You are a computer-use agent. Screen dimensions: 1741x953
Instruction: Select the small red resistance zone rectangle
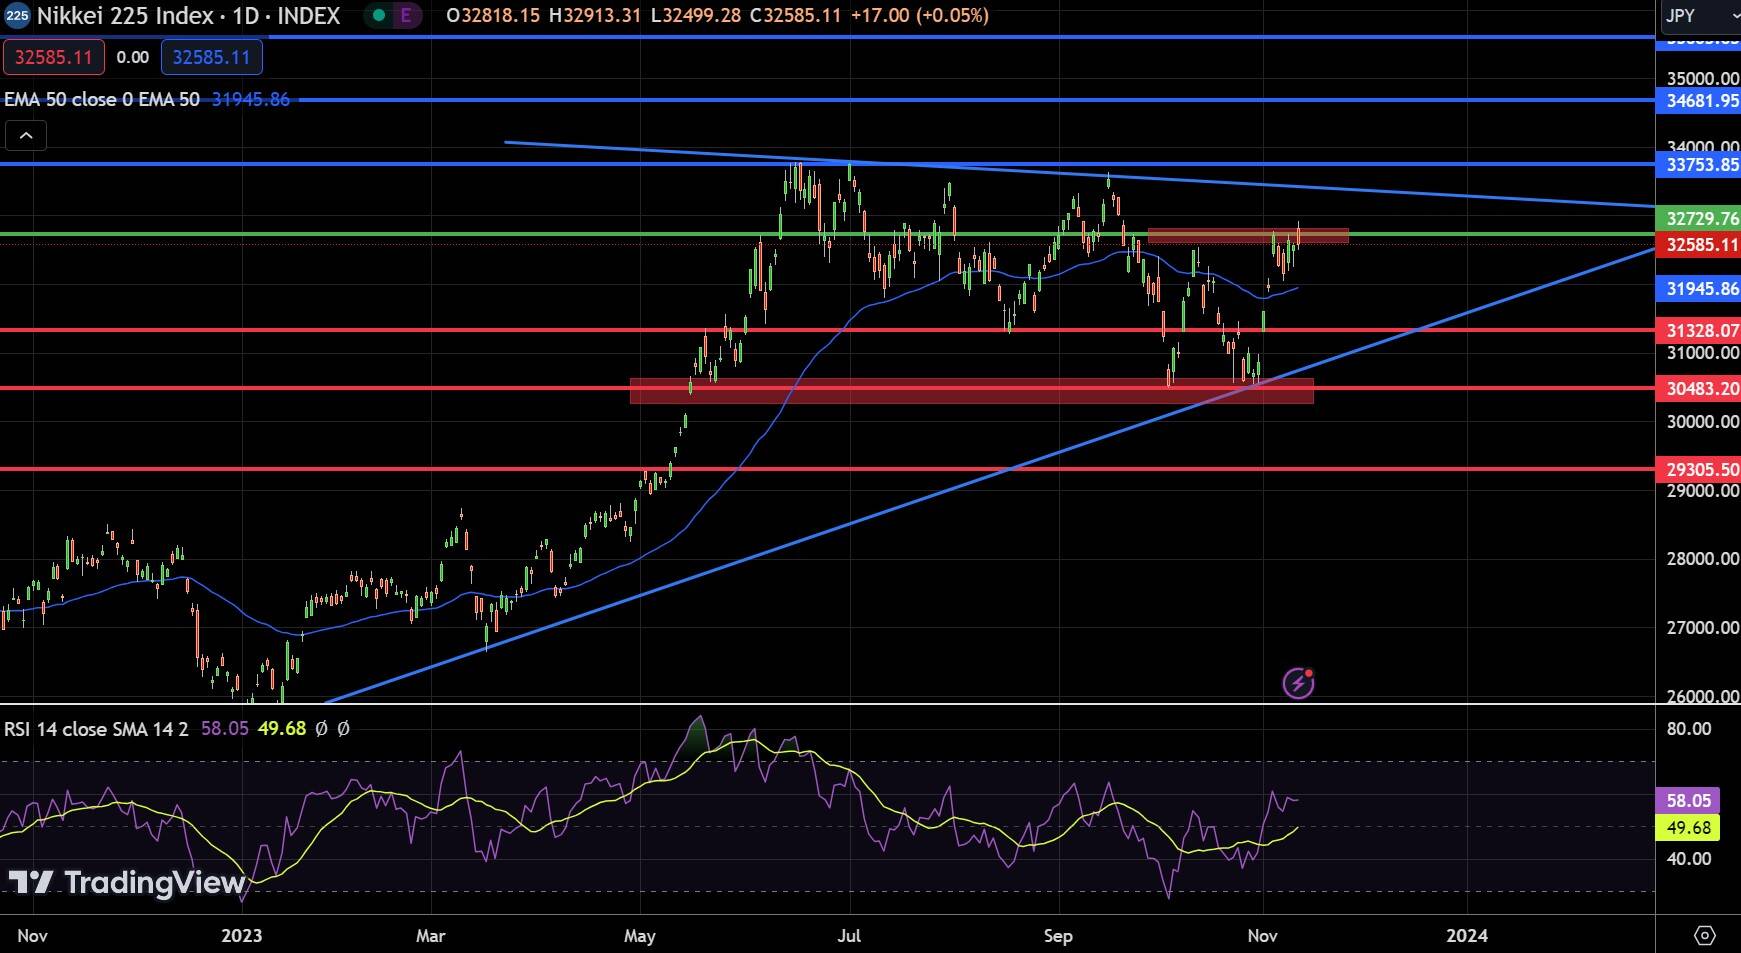tap(1248, 236)
